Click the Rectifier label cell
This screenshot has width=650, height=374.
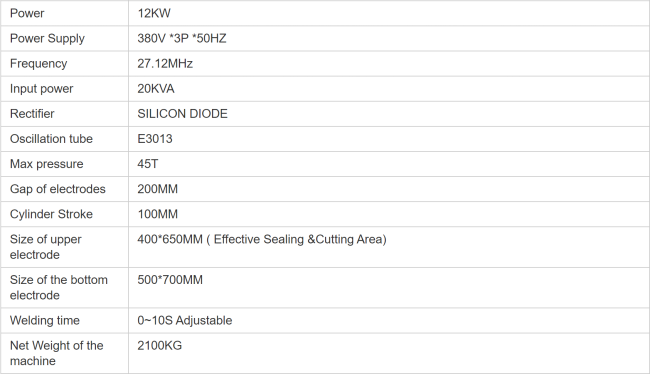(x=64, y=114)
